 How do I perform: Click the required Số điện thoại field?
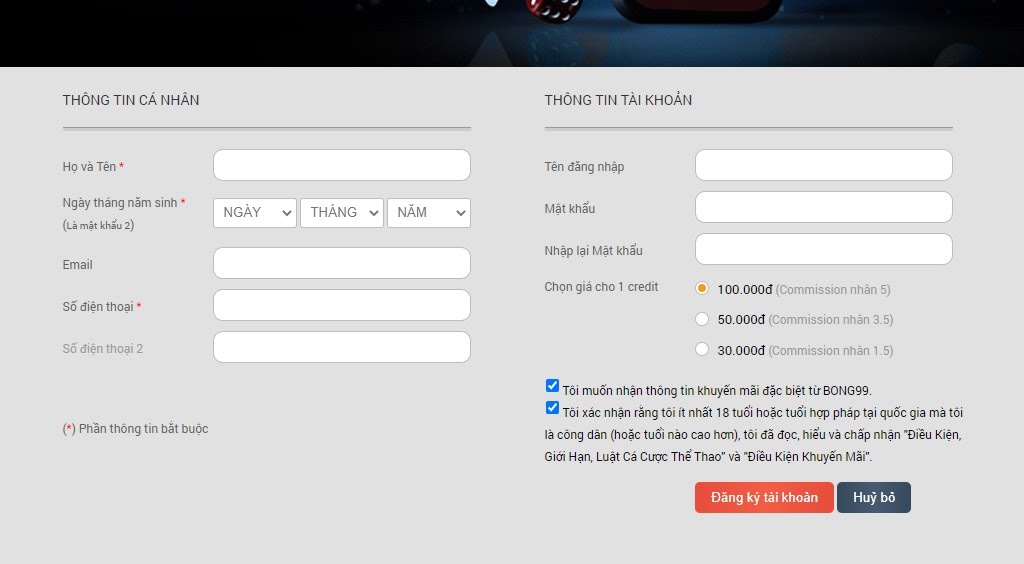click(x=341, y=305)
